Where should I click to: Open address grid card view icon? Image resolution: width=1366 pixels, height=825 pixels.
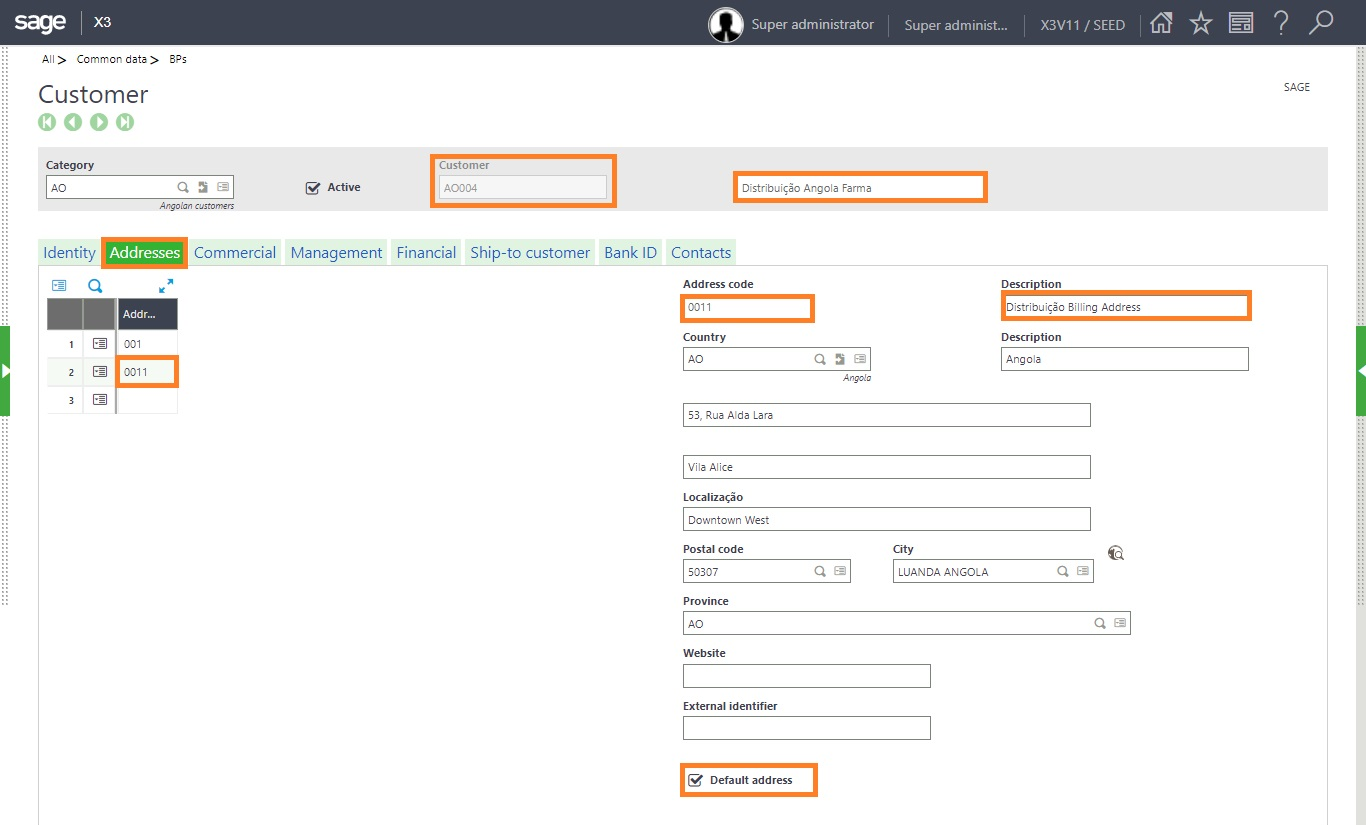[x=59, y=286]
